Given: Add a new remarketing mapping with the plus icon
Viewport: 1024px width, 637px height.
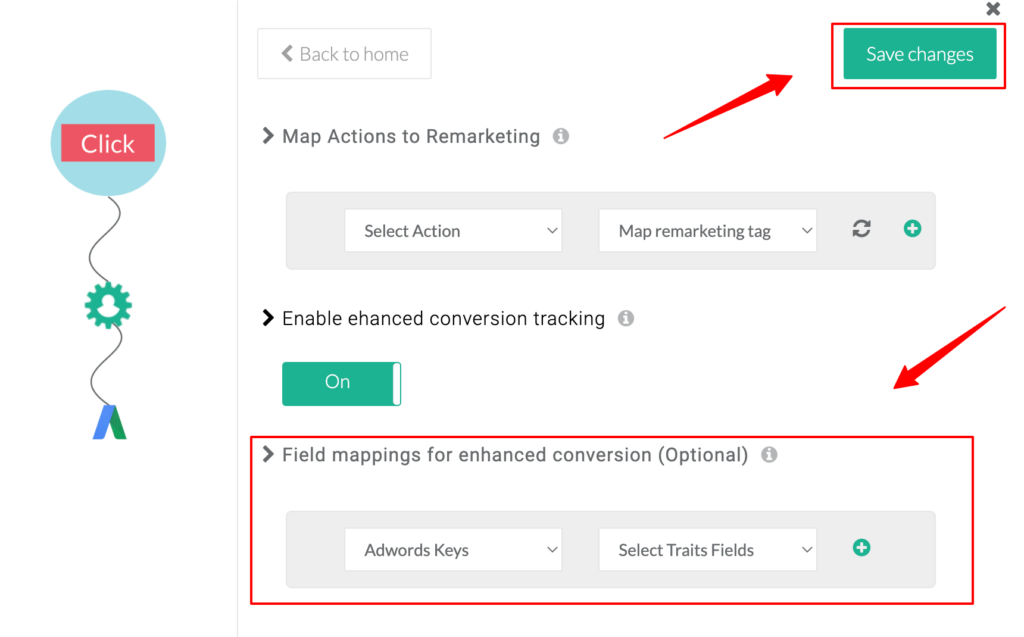Looking at the screenshot, I should (x=912, y=228).
